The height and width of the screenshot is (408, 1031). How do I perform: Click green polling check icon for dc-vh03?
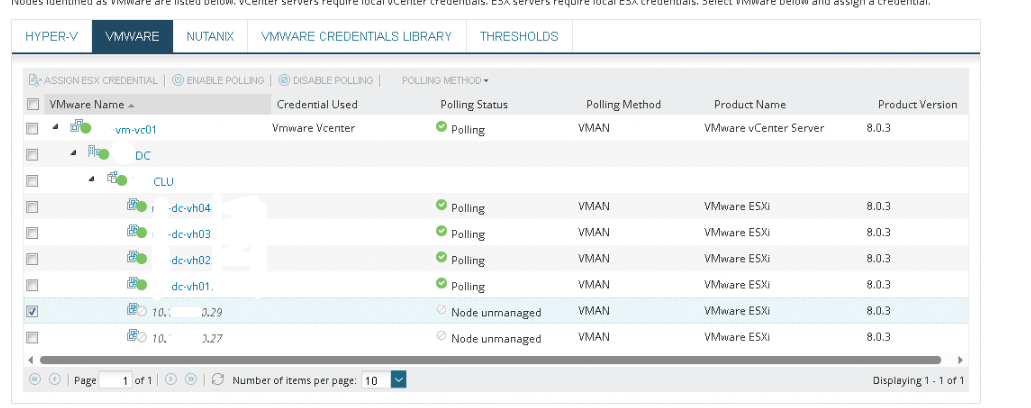(x=441, y=231)
